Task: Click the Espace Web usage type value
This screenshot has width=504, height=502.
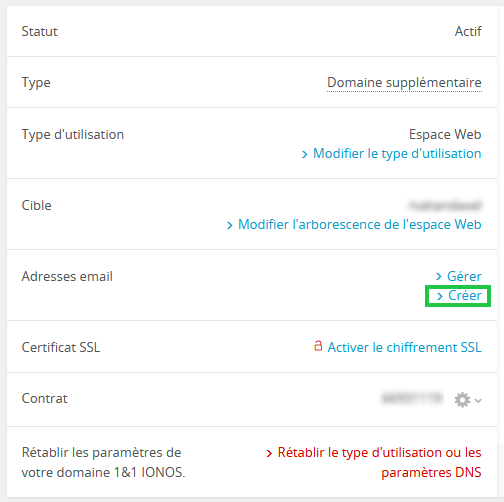Action: pyautogui.click(x=445, y=134)
